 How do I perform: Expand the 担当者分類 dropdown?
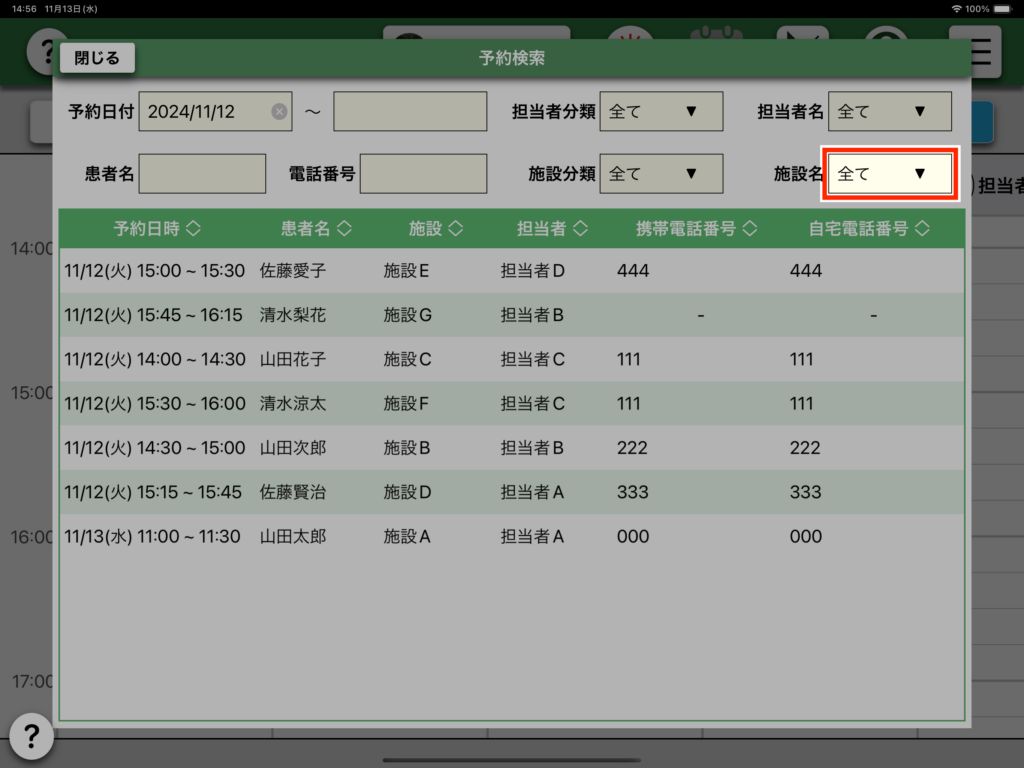point(661,112)
